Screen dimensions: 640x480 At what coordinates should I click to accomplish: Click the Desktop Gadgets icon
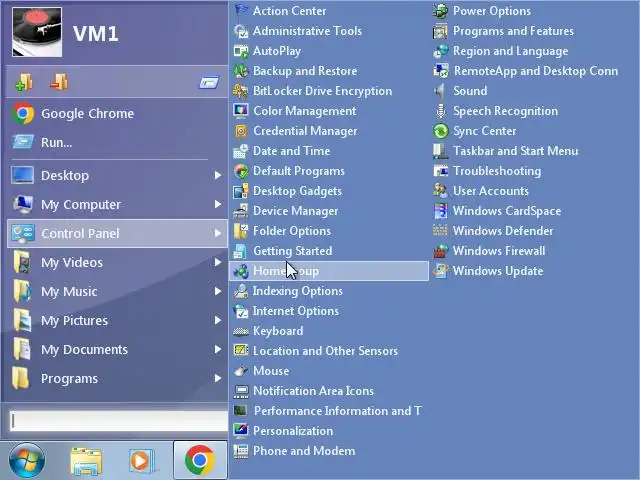point(241,191)
